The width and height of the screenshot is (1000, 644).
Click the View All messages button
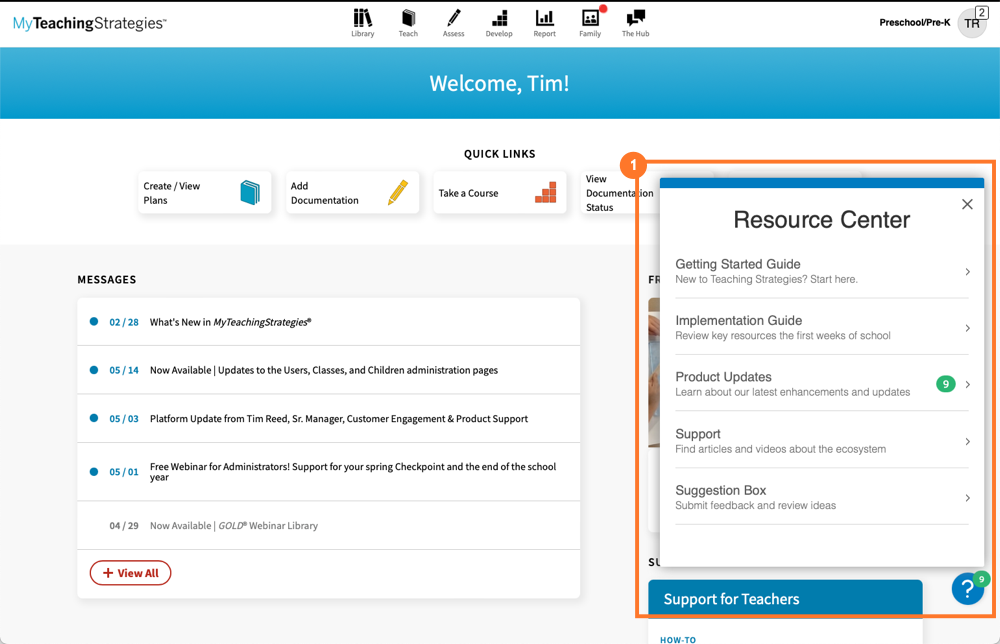130,573
